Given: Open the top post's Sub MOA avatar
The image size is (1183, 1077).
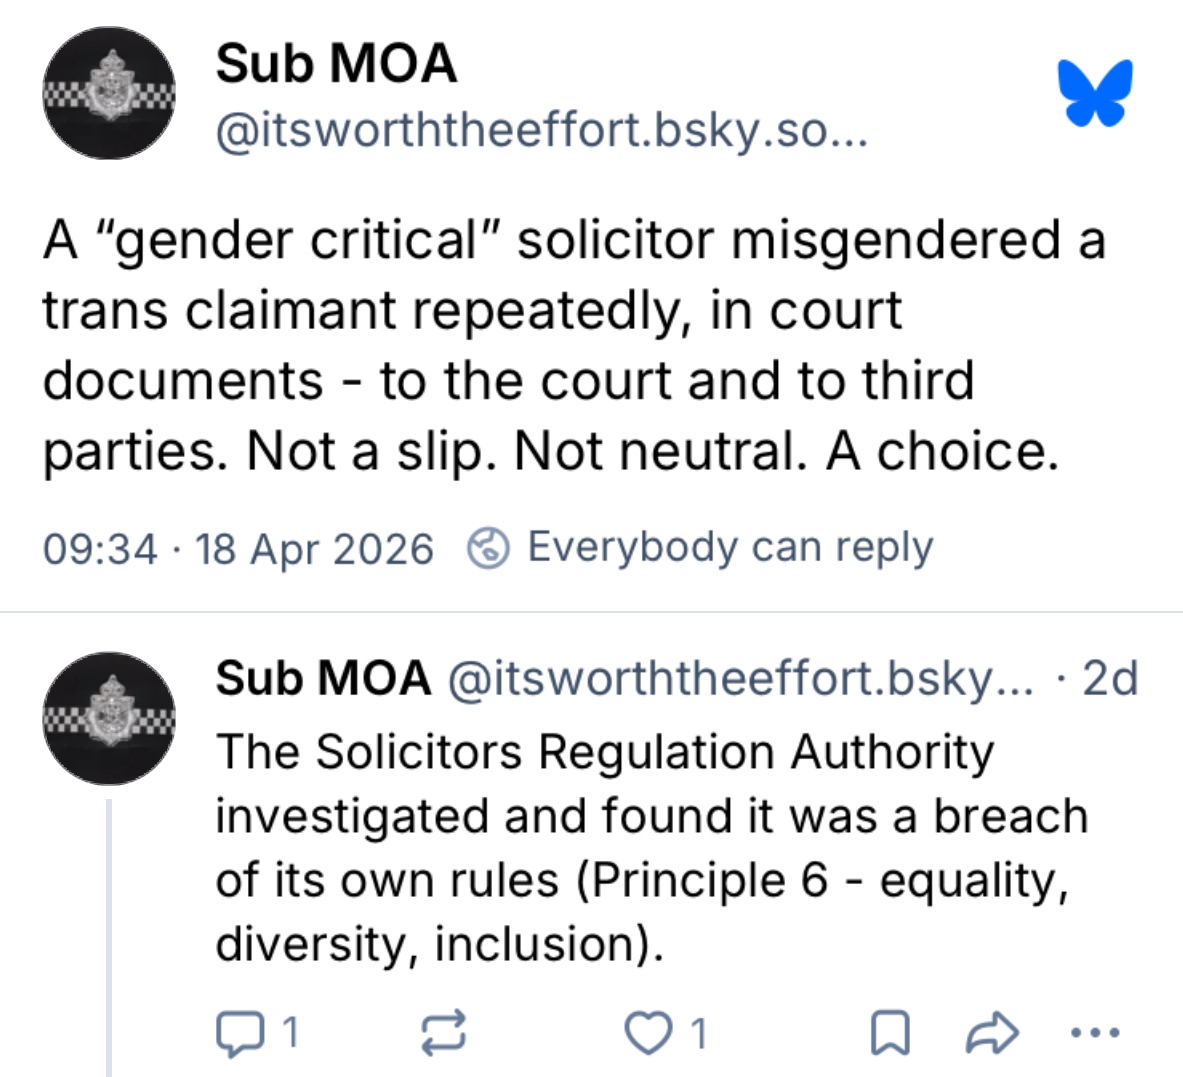Looking at the screenshot, I should coord(109,93).
